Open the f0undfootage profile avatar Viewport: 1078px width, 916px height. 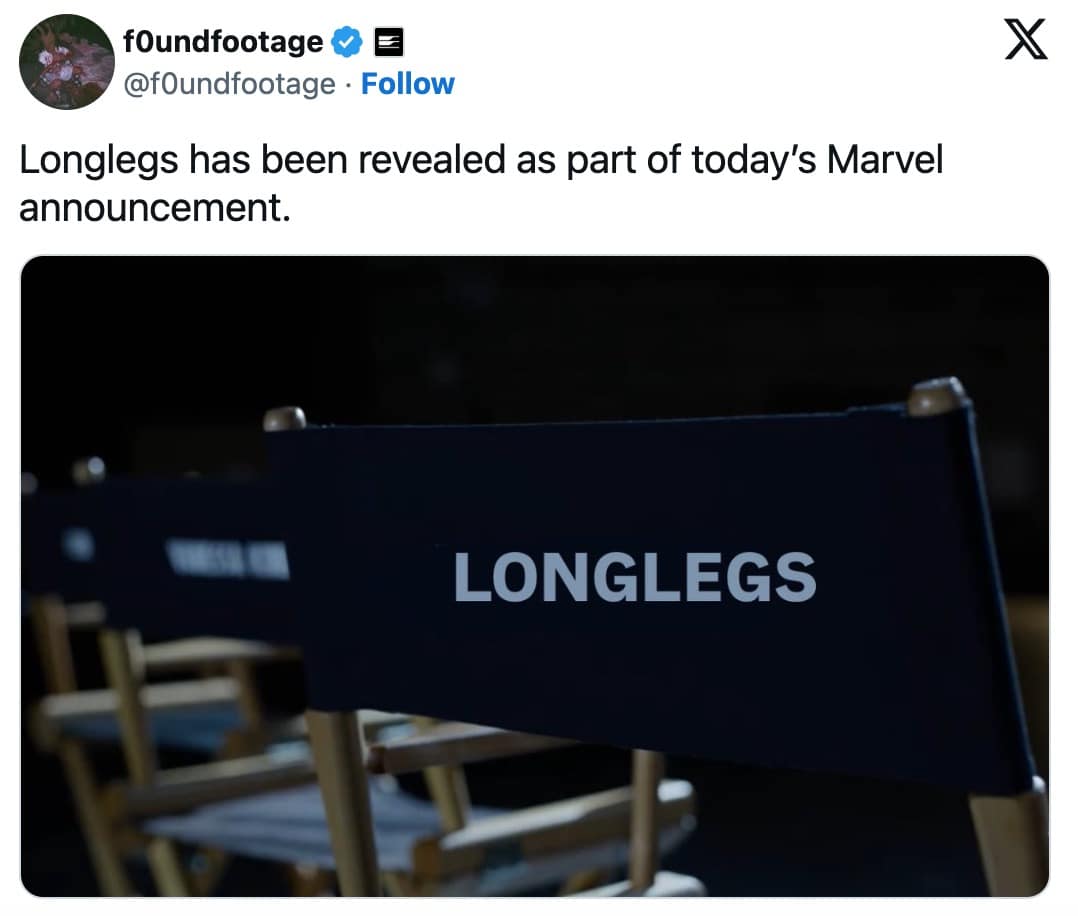pos(66,61)
